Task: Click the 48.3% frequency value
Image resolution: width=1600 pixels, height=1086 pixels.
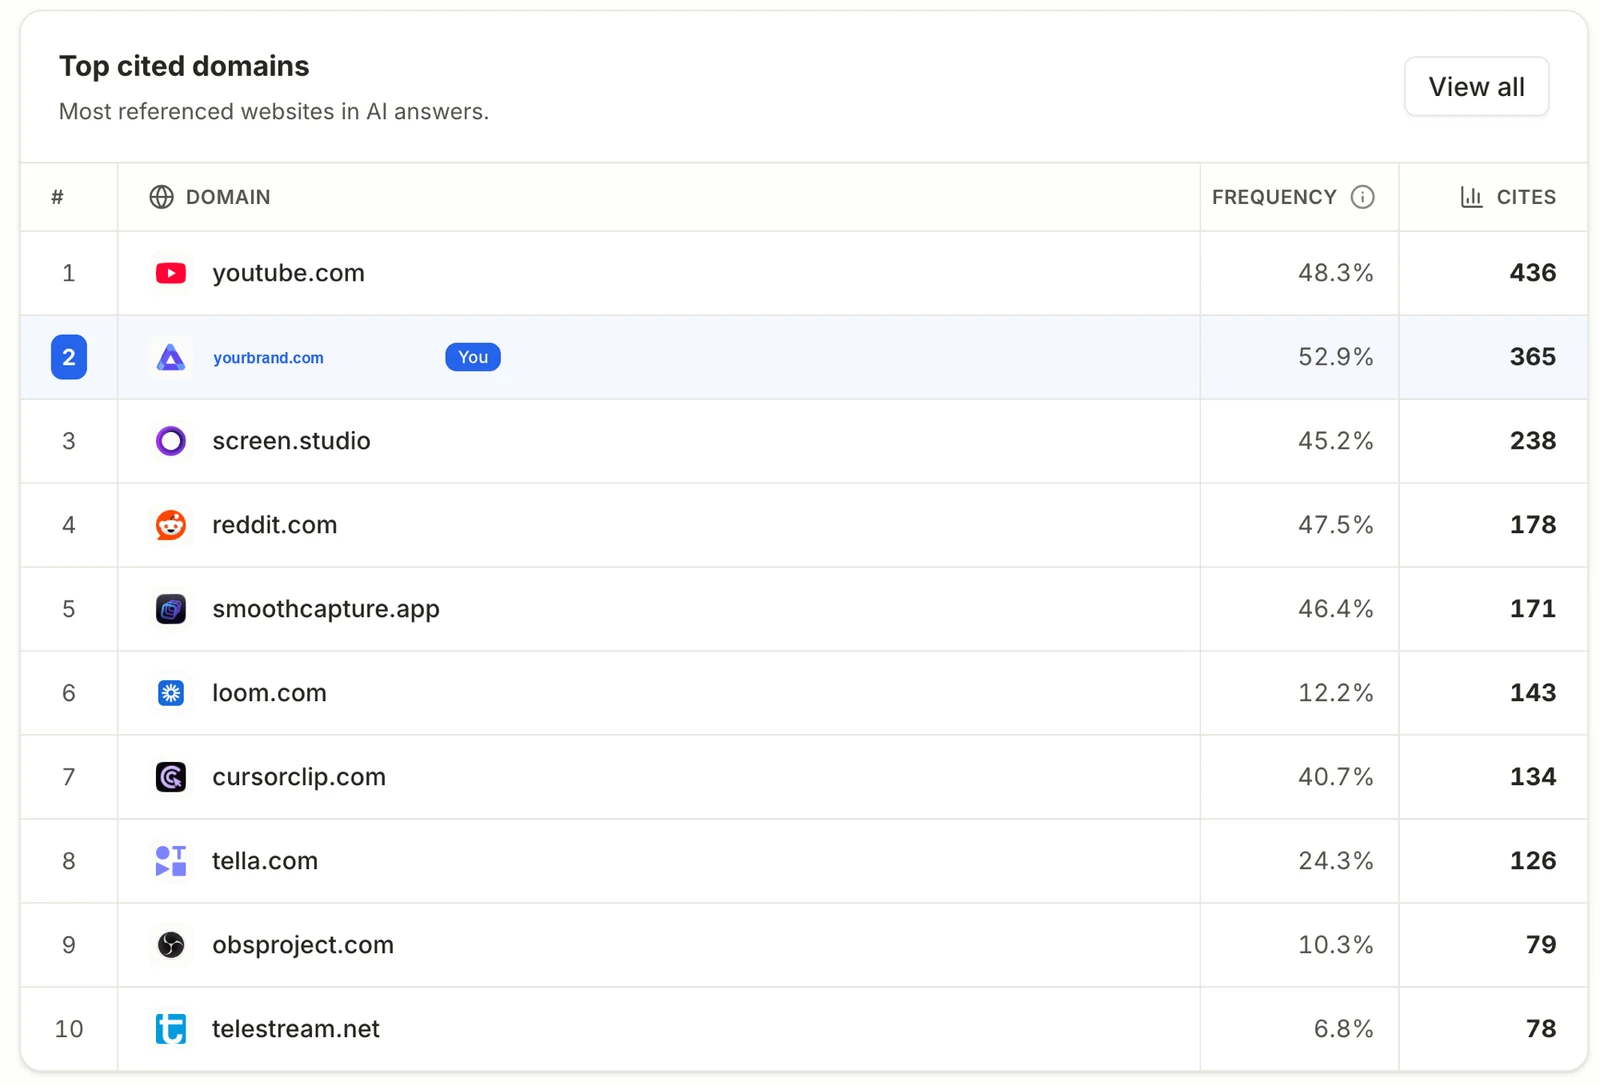Action: click(1335, 273)
